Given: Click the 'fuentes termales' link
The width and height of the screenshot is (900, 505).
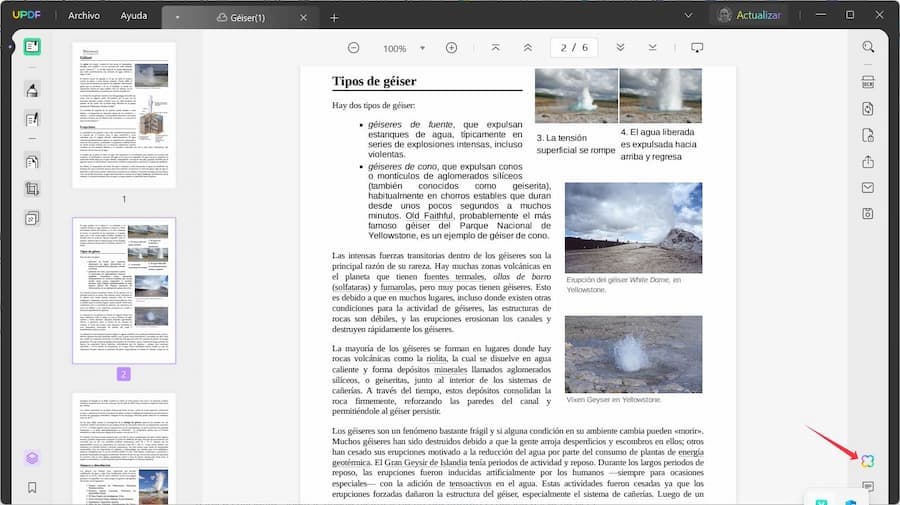Looking at the screenshot, I should pyautogui.click(x=454, y=277).
